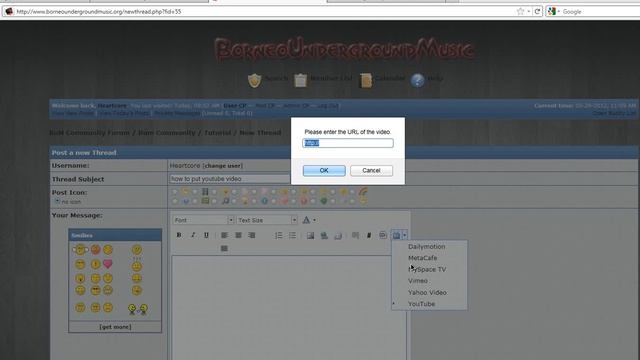Open the Font dropdown
The width and height of the screenshot is (640, 360).
point(203,220)
